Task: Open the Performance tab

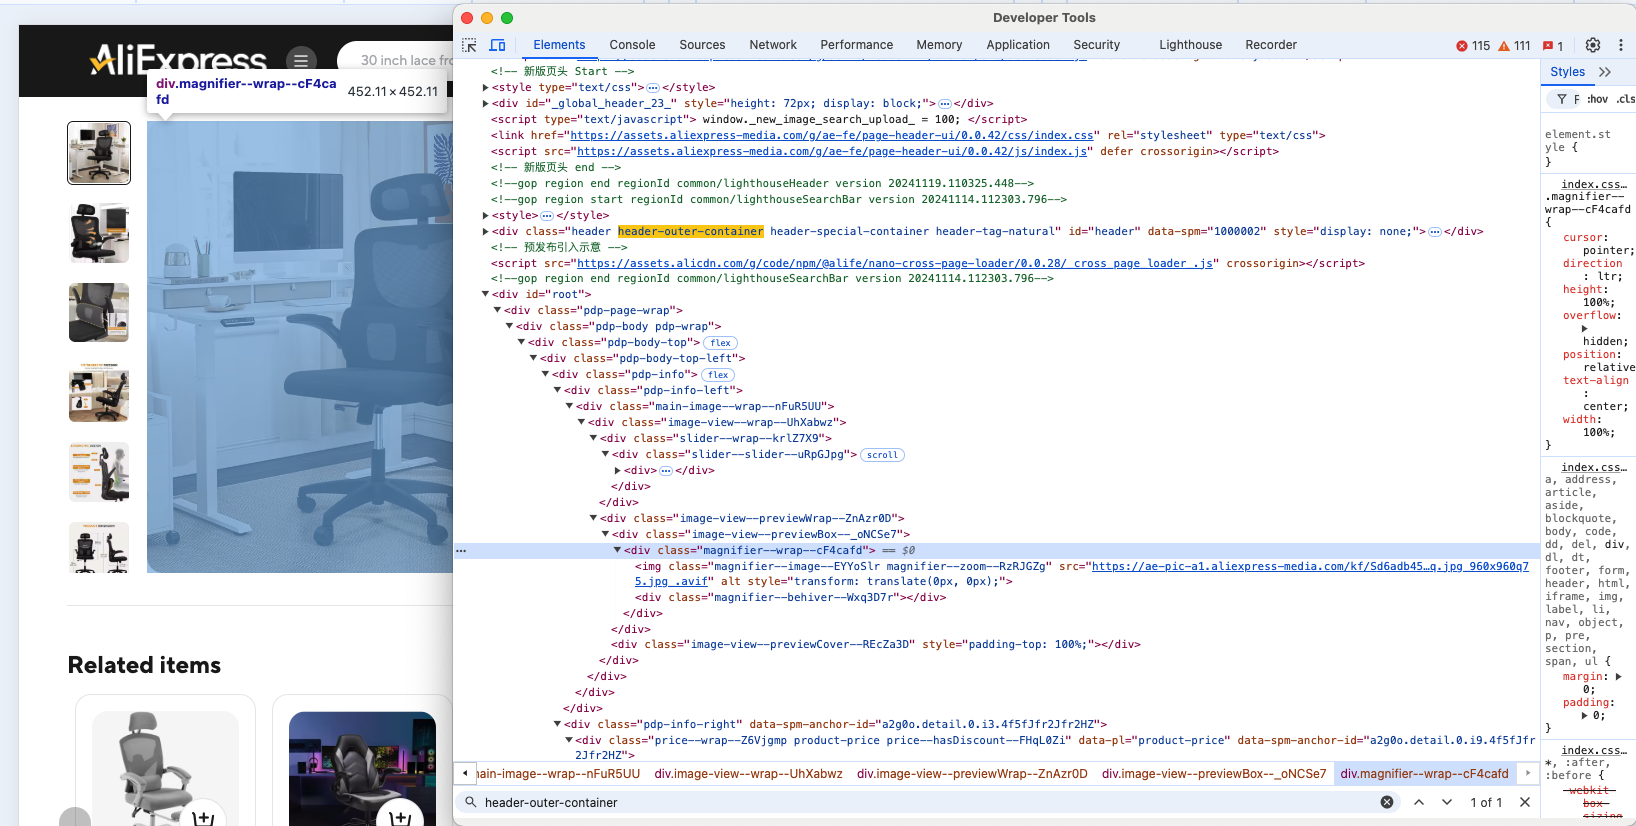Action: (856, 45)
